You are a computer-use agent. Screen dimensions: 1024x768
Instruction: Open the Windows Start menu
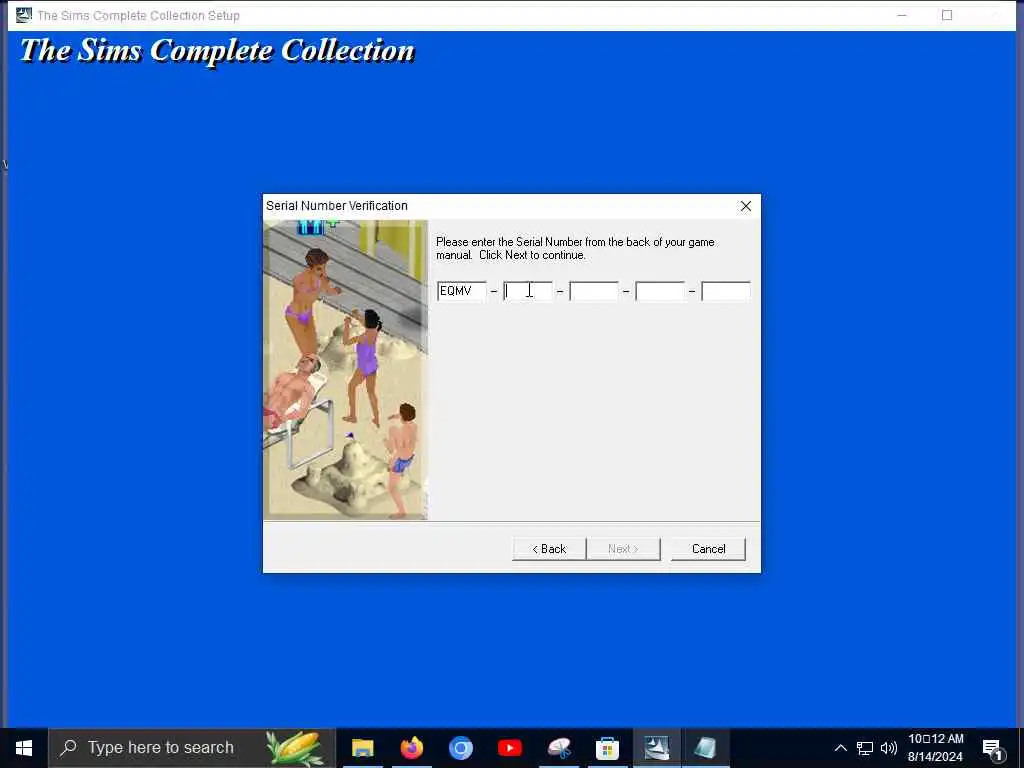(24, 748)
